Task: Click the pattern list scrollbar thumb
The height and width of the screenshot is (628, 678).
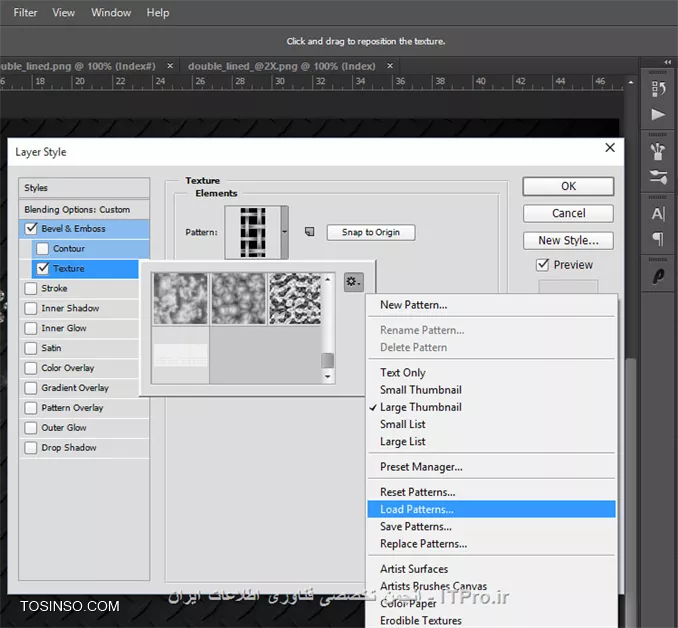Action: [328, 360]
